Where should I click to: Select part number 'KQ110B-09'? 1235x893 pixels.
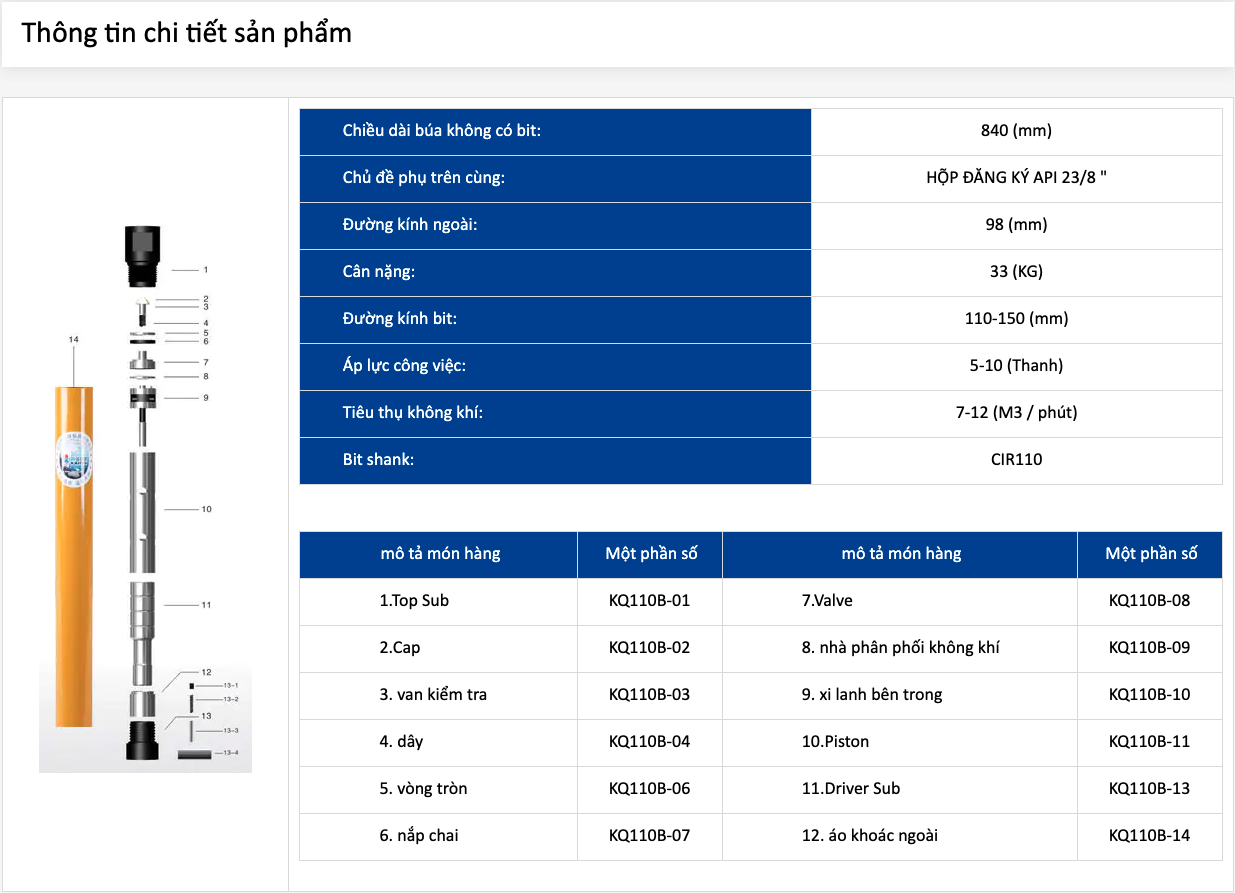1150,648
